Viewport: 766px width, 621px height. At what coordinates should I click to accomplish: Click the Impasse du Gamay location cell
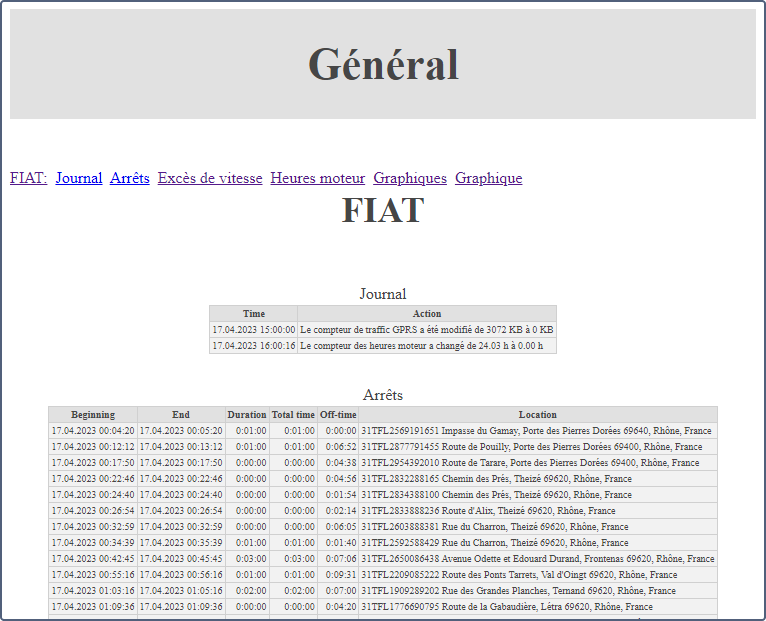tap(536, 431)
